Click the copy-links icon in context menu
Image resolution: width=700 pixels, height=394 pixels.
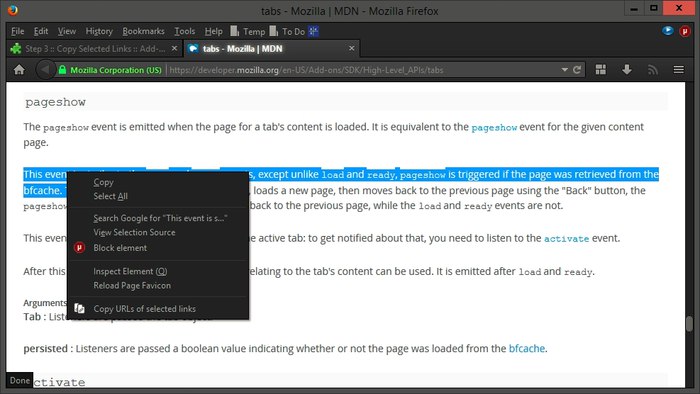[79, 308]
